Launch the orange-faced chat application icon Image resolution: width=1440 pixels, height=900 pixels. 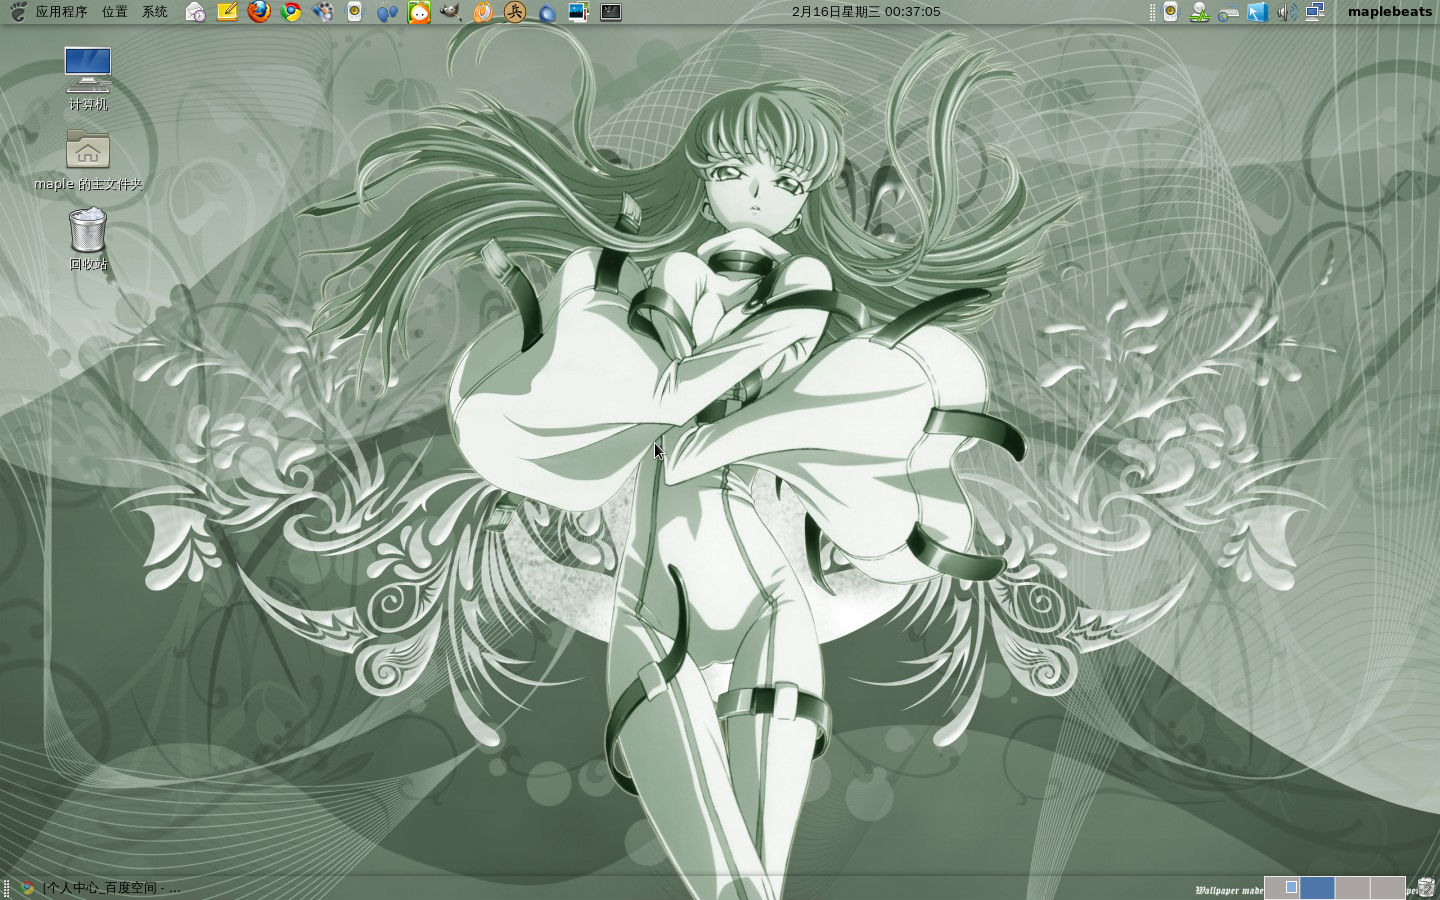(419, 12)
